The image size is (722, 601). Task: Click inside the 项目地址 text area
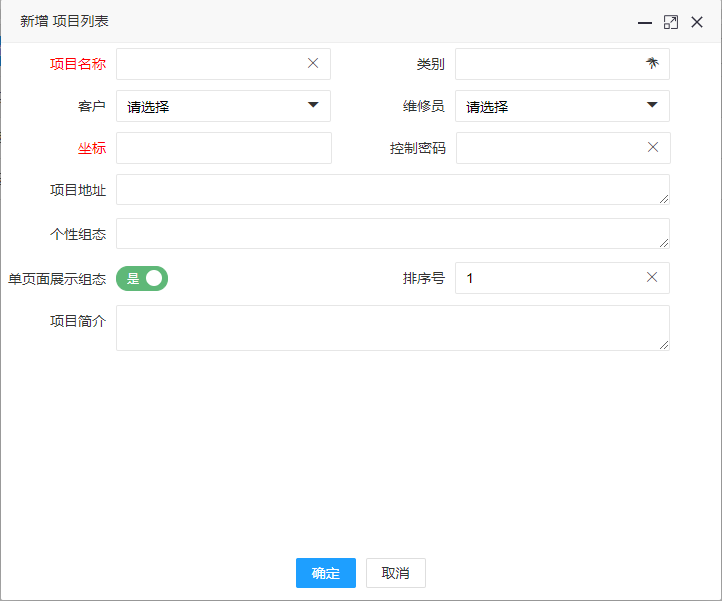click(x=393, y=189)
